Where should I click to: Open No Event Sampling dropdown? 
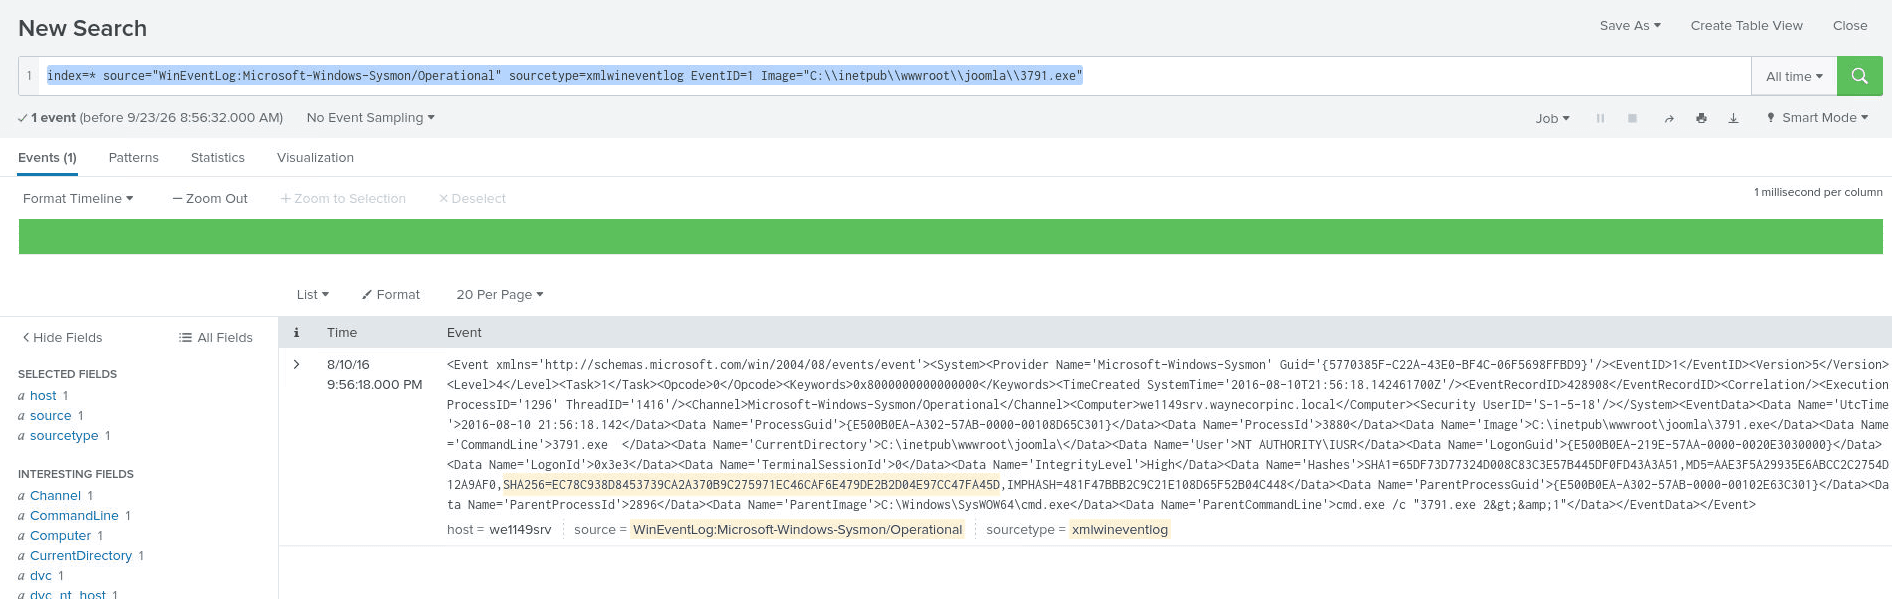(370, 117)
